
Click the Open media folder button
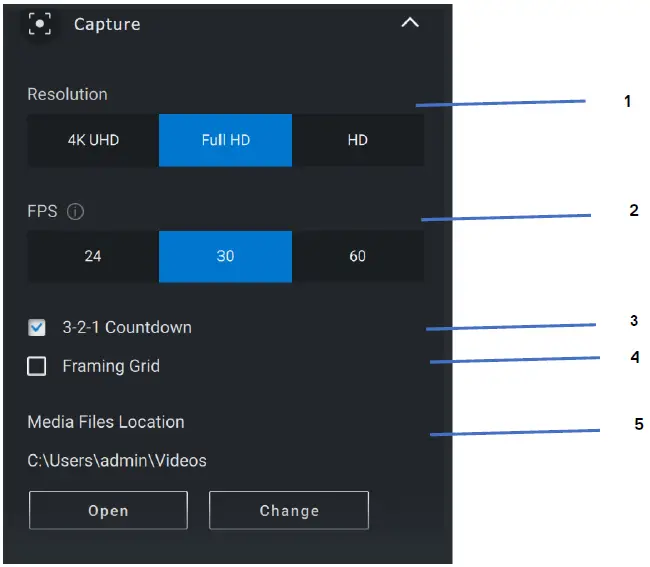tap(108, 510)
